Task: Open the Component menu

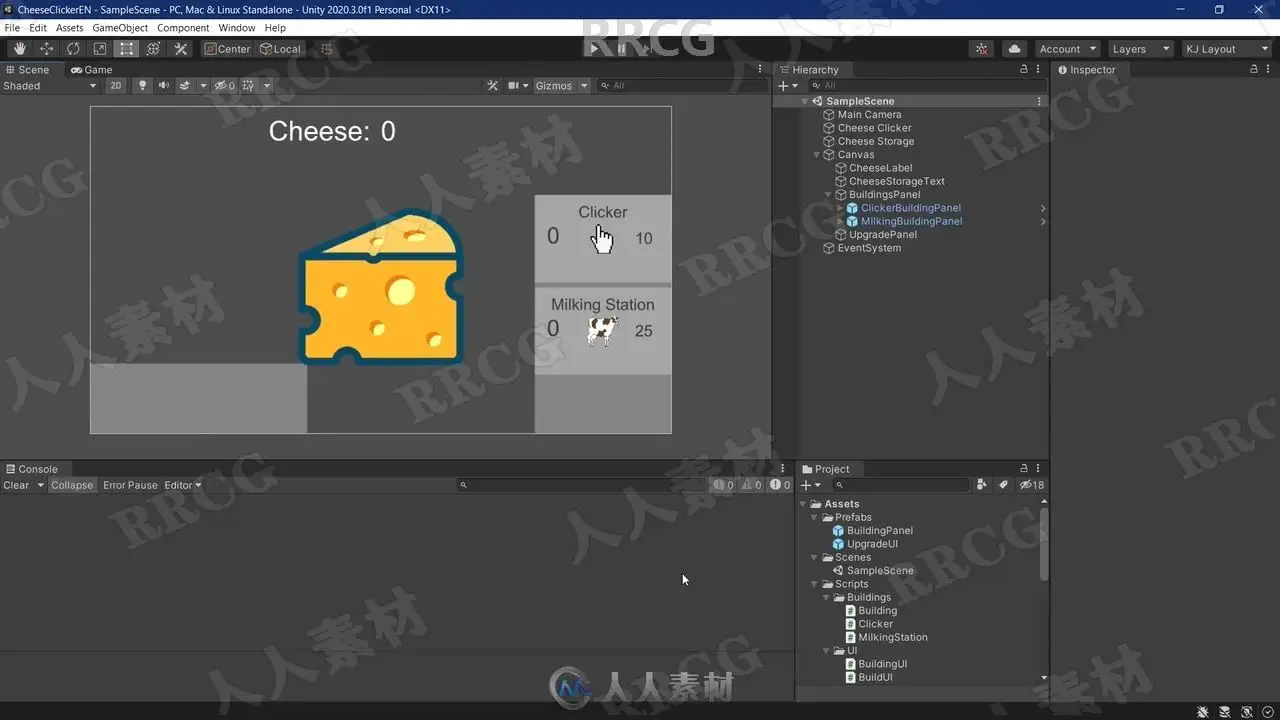Action: pos(183,28)
